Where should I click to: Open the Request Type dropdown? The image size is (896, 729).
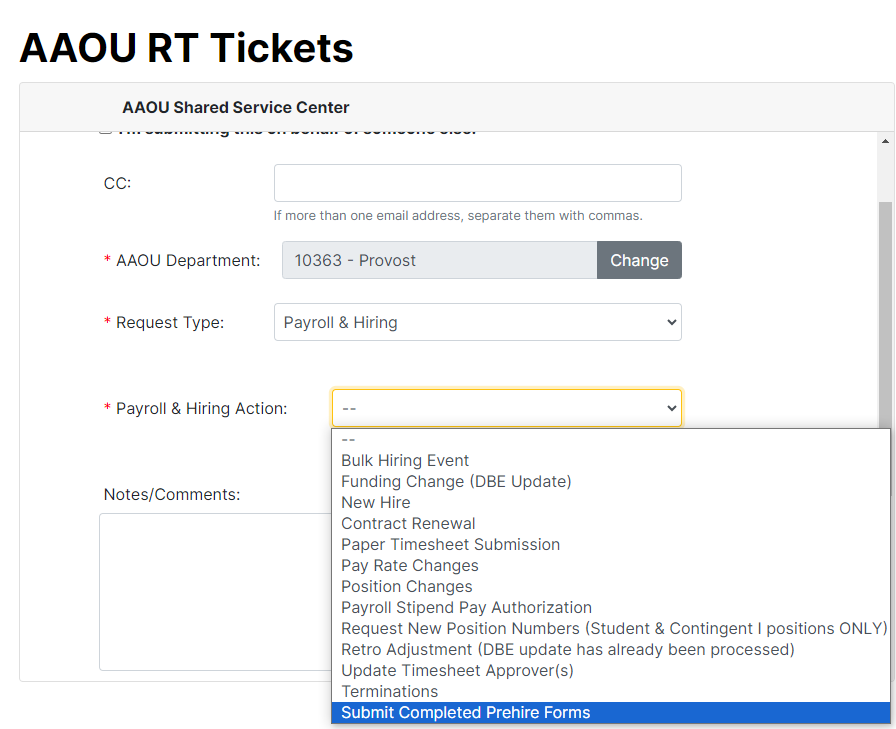477,322
